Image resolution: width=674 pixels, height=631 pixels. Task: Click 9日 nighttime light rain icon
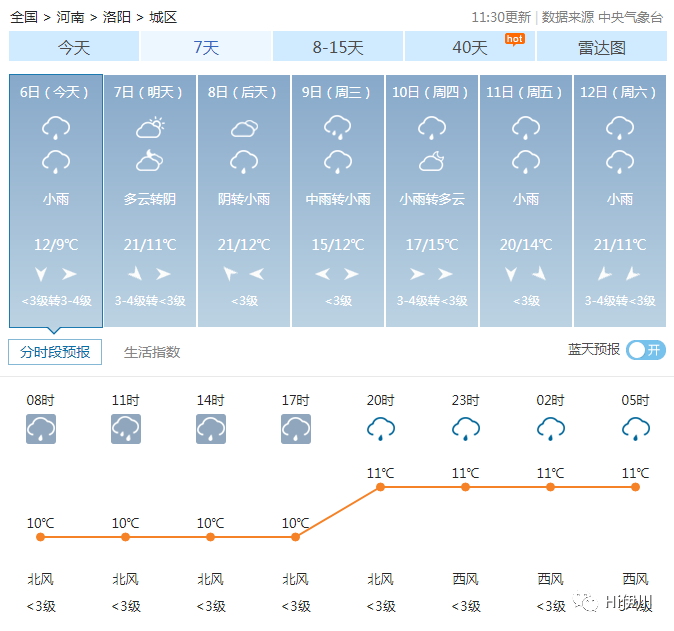tap(337, 162)
